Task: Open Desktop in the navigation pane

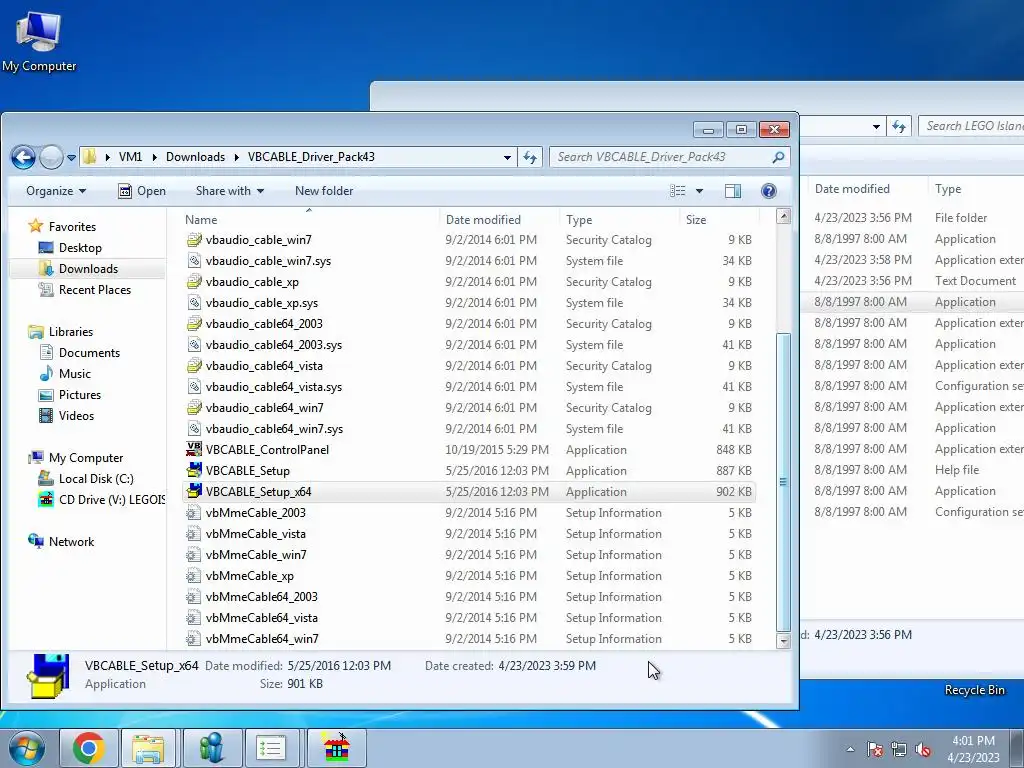Action: tap(80, 248)
